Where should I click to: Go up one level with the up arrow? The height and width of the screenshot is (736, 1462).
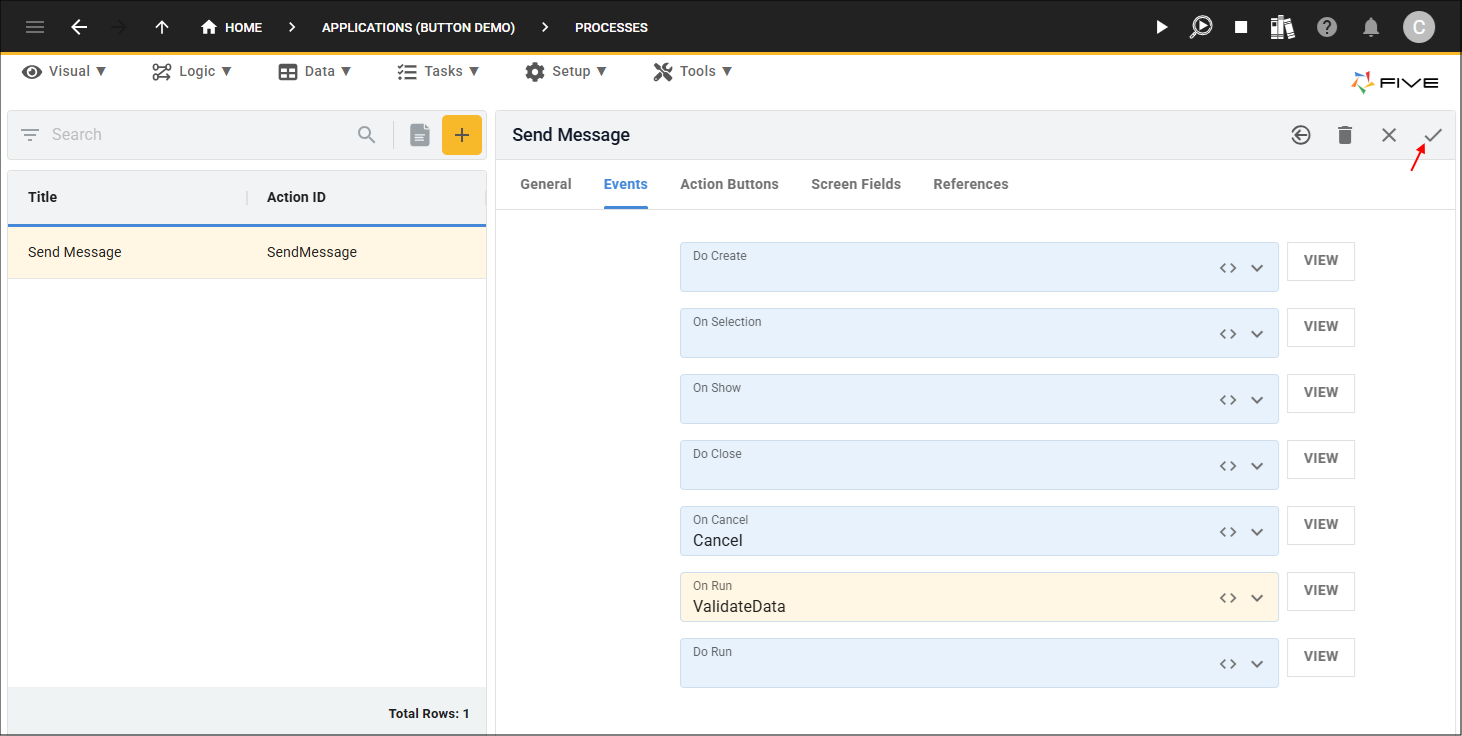161,27
